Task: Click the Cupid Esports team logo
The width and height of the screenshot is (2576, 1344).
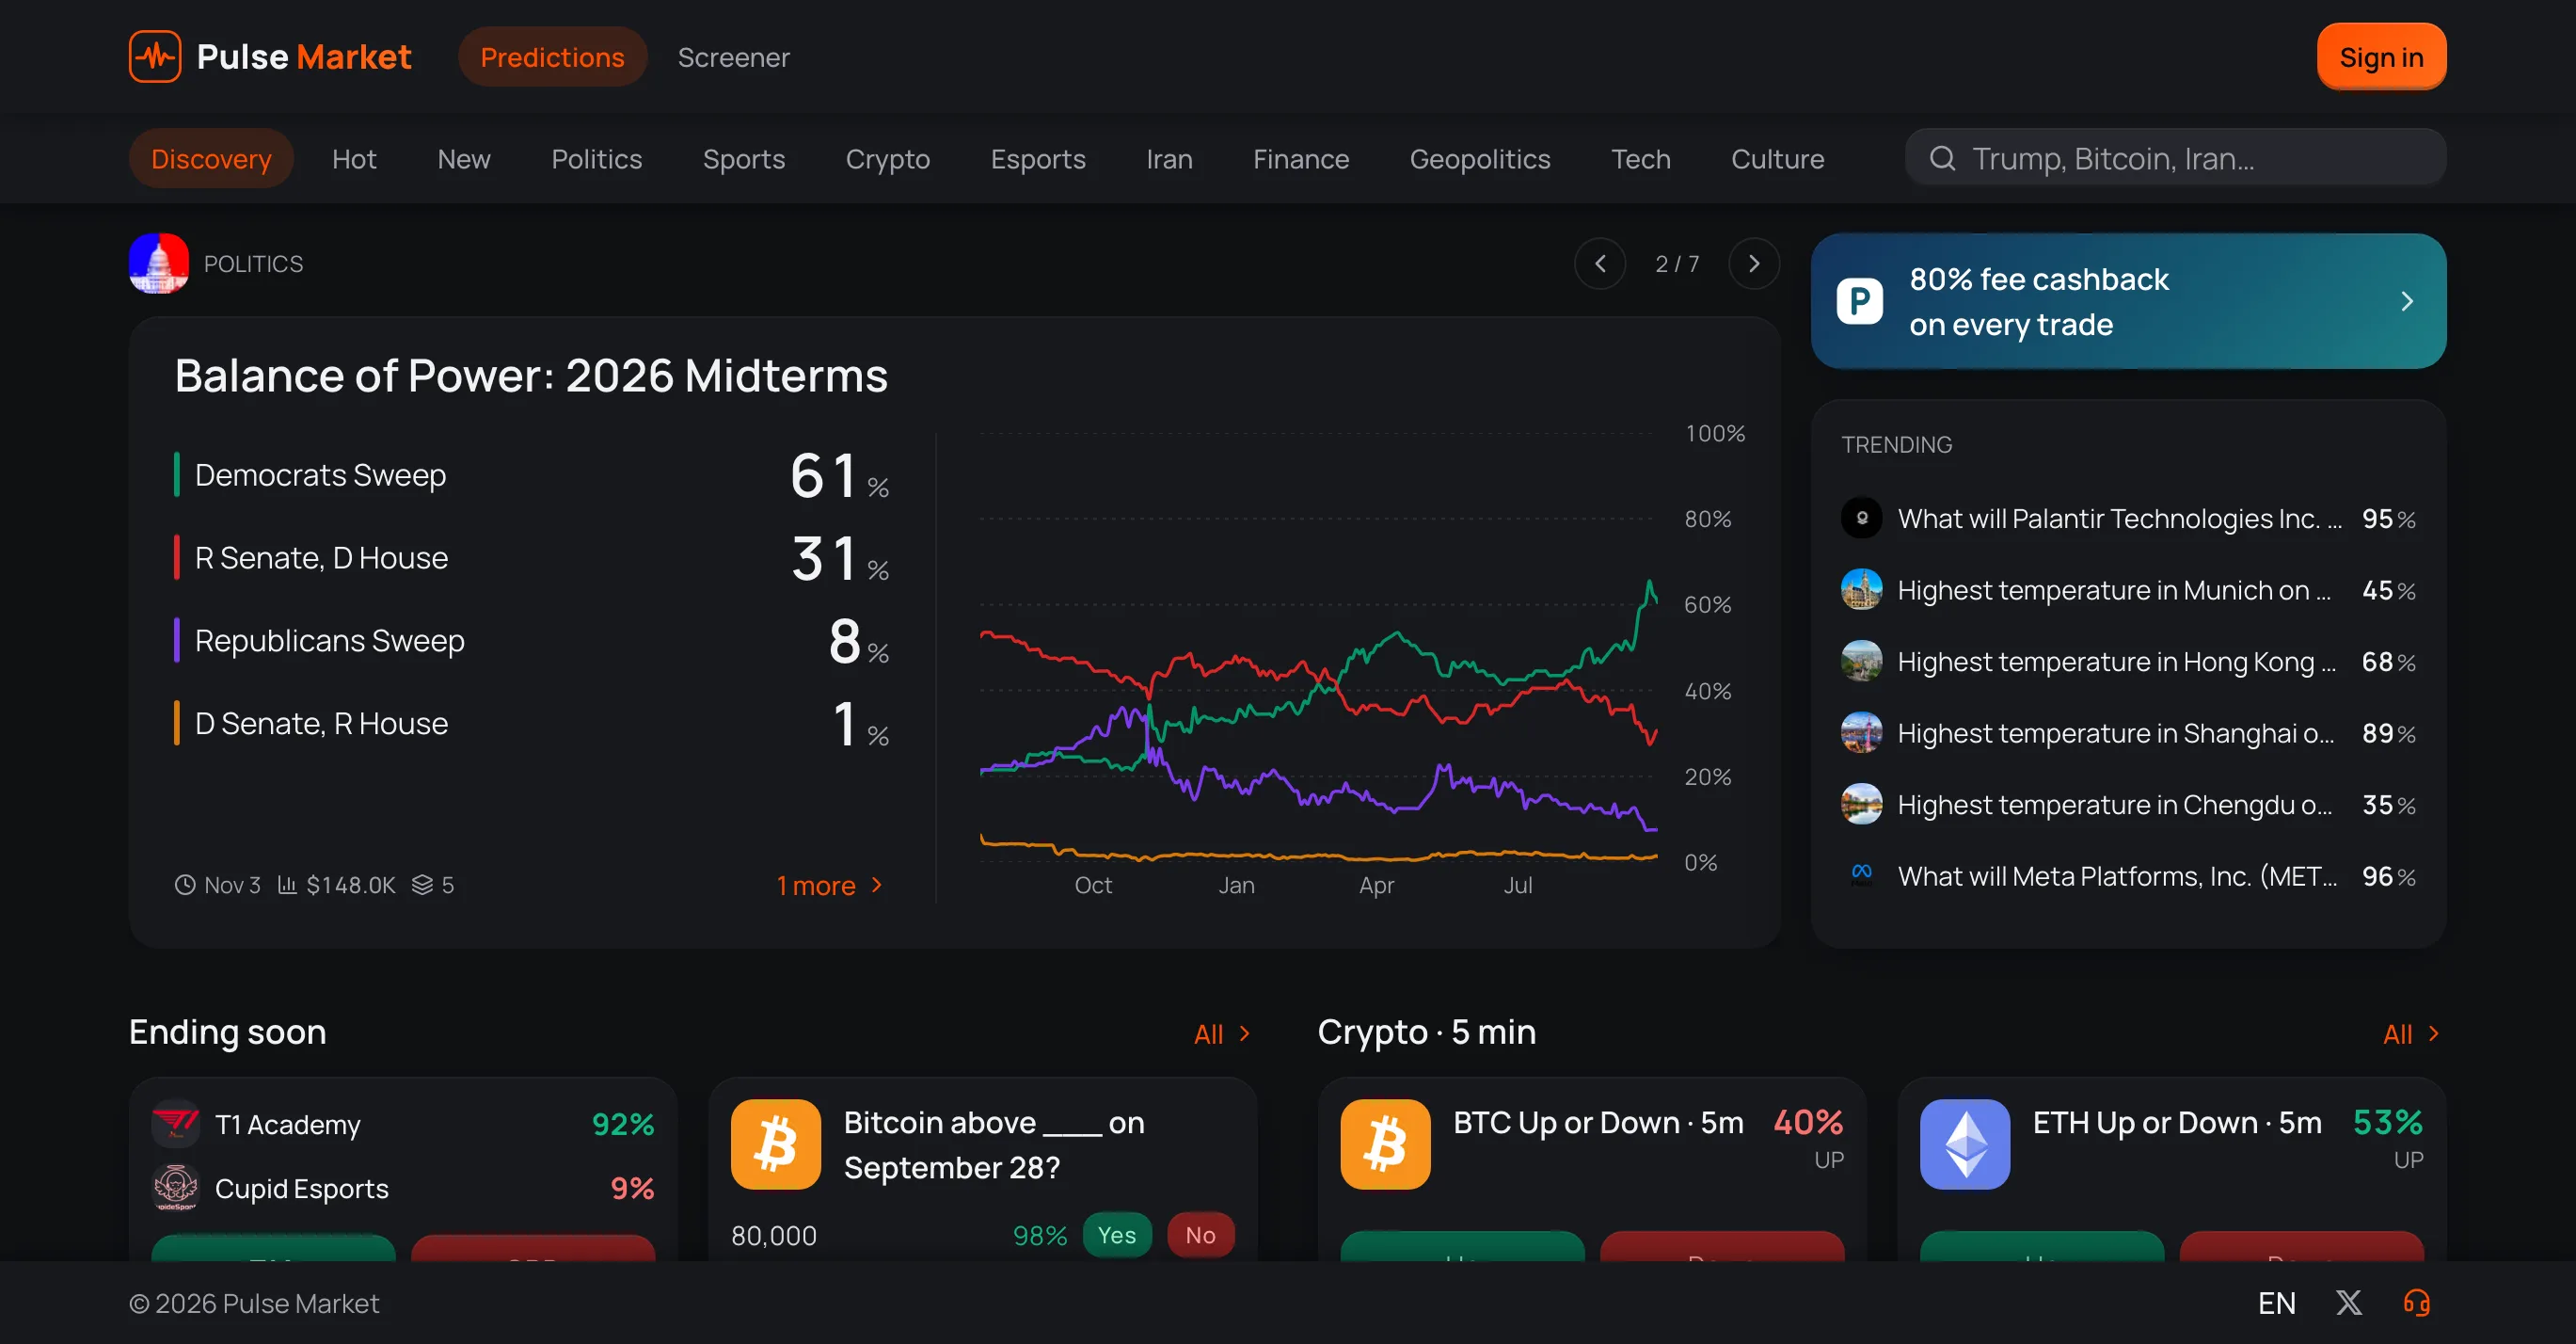Action: click(x=175, y=1188)
